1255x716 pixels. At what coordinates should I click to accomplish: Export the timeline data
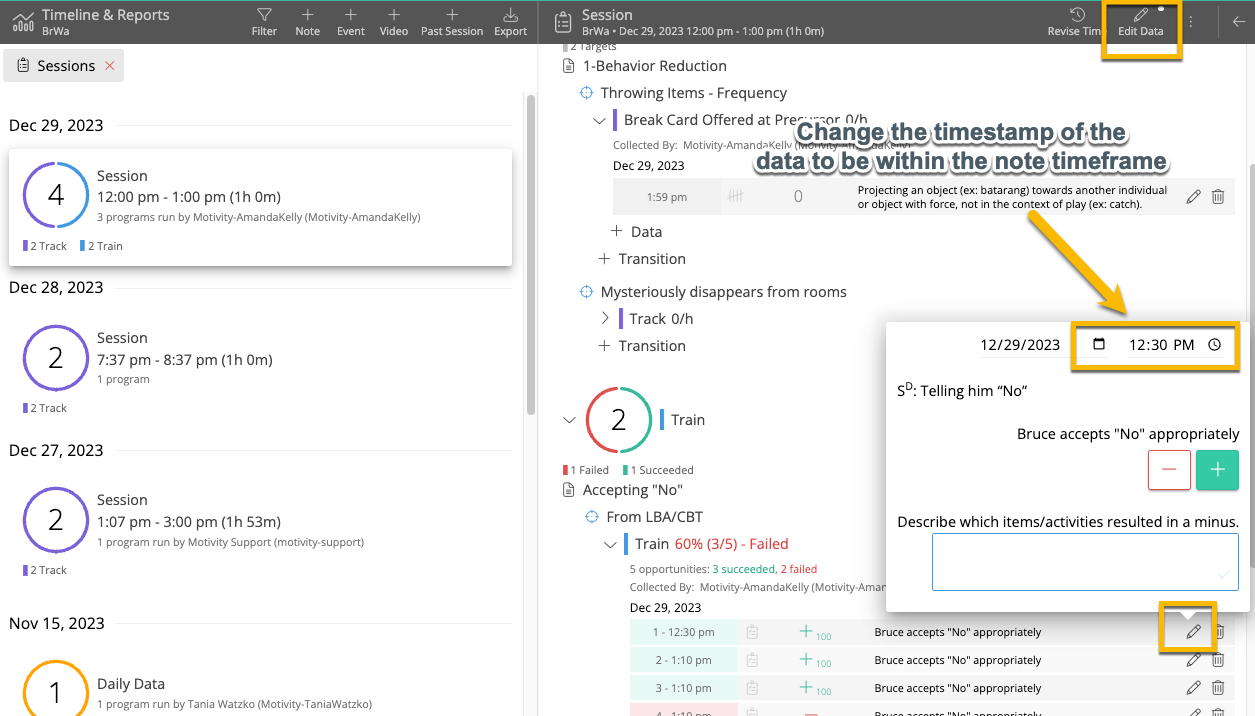click(510, 20)
